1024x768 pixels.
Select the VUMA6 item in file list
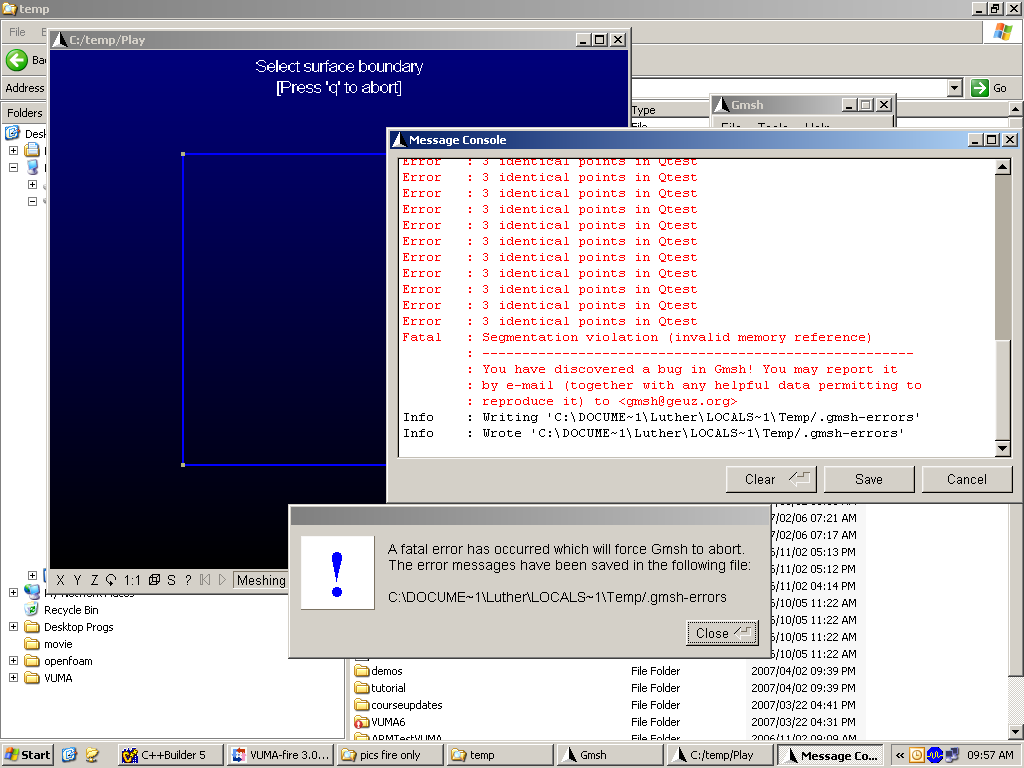point(388,722)
